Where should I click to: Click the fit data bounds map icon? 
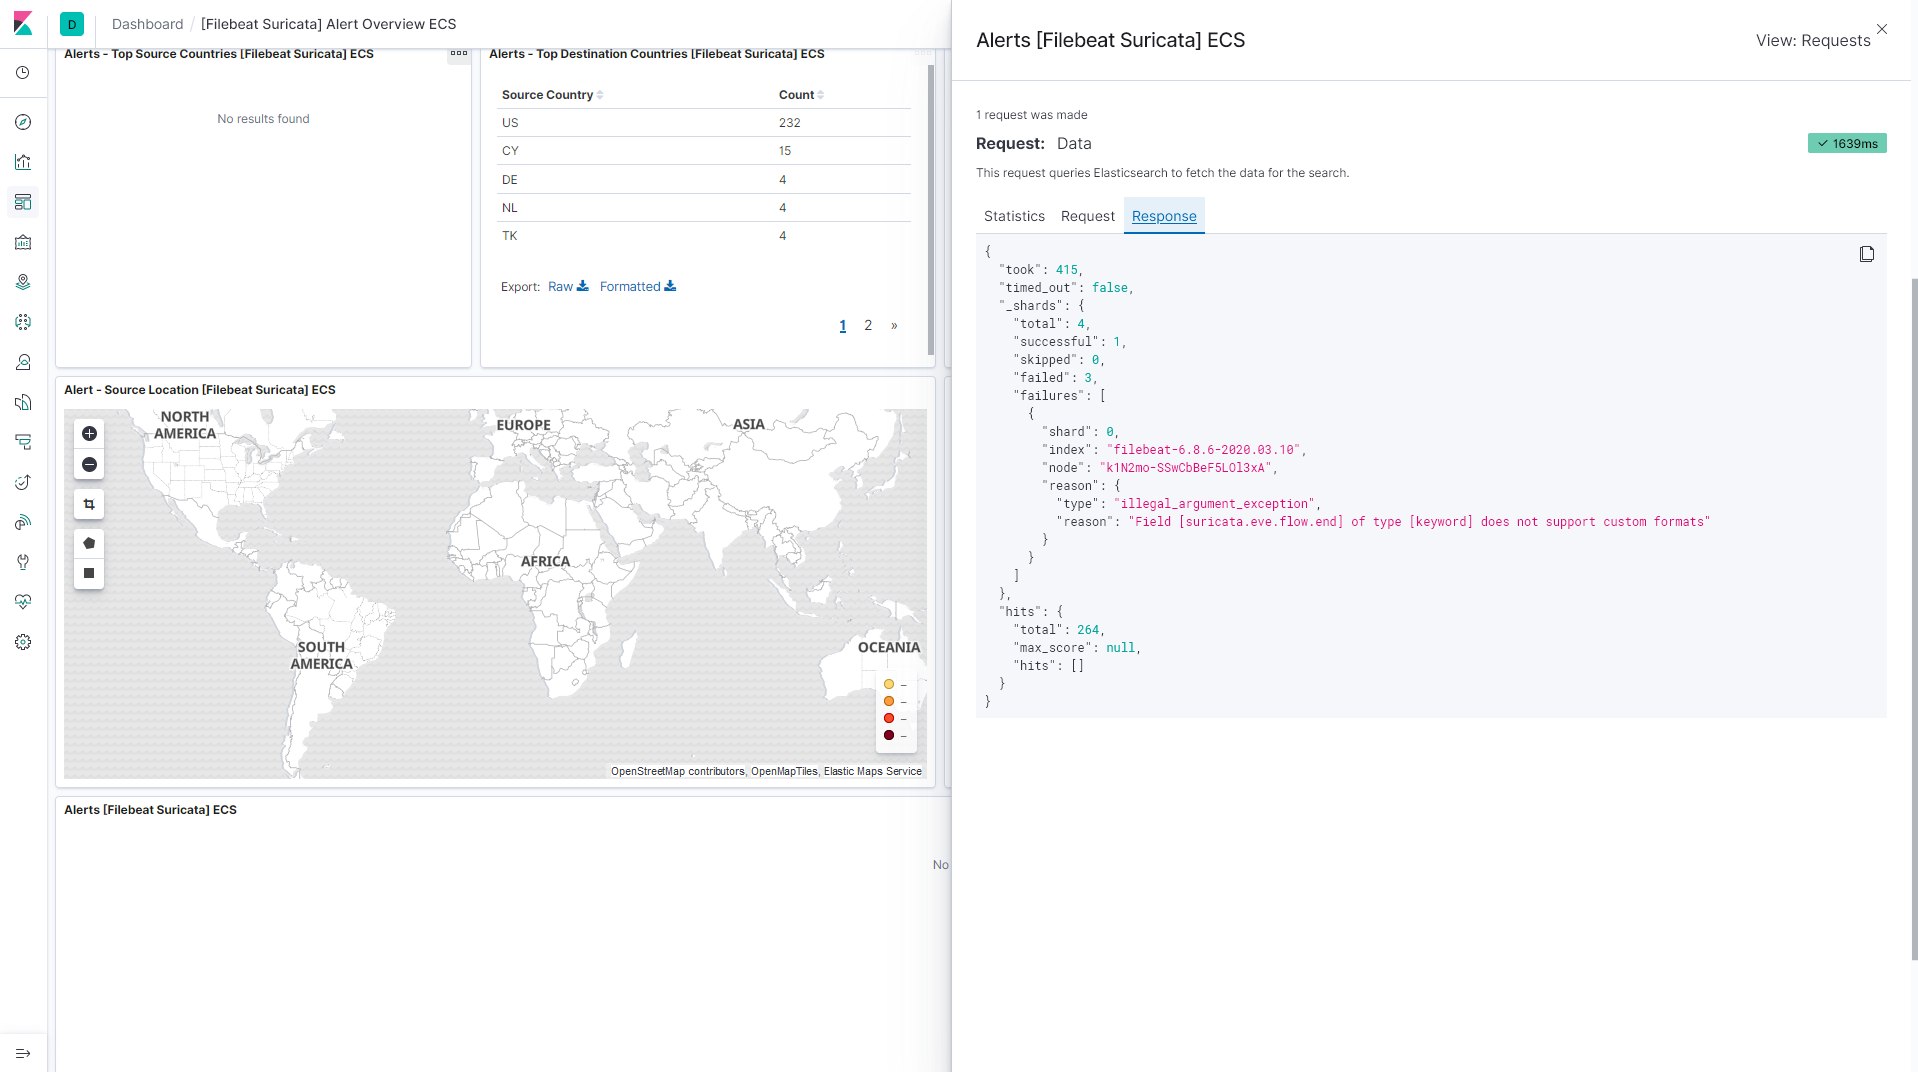click(89, 504)
